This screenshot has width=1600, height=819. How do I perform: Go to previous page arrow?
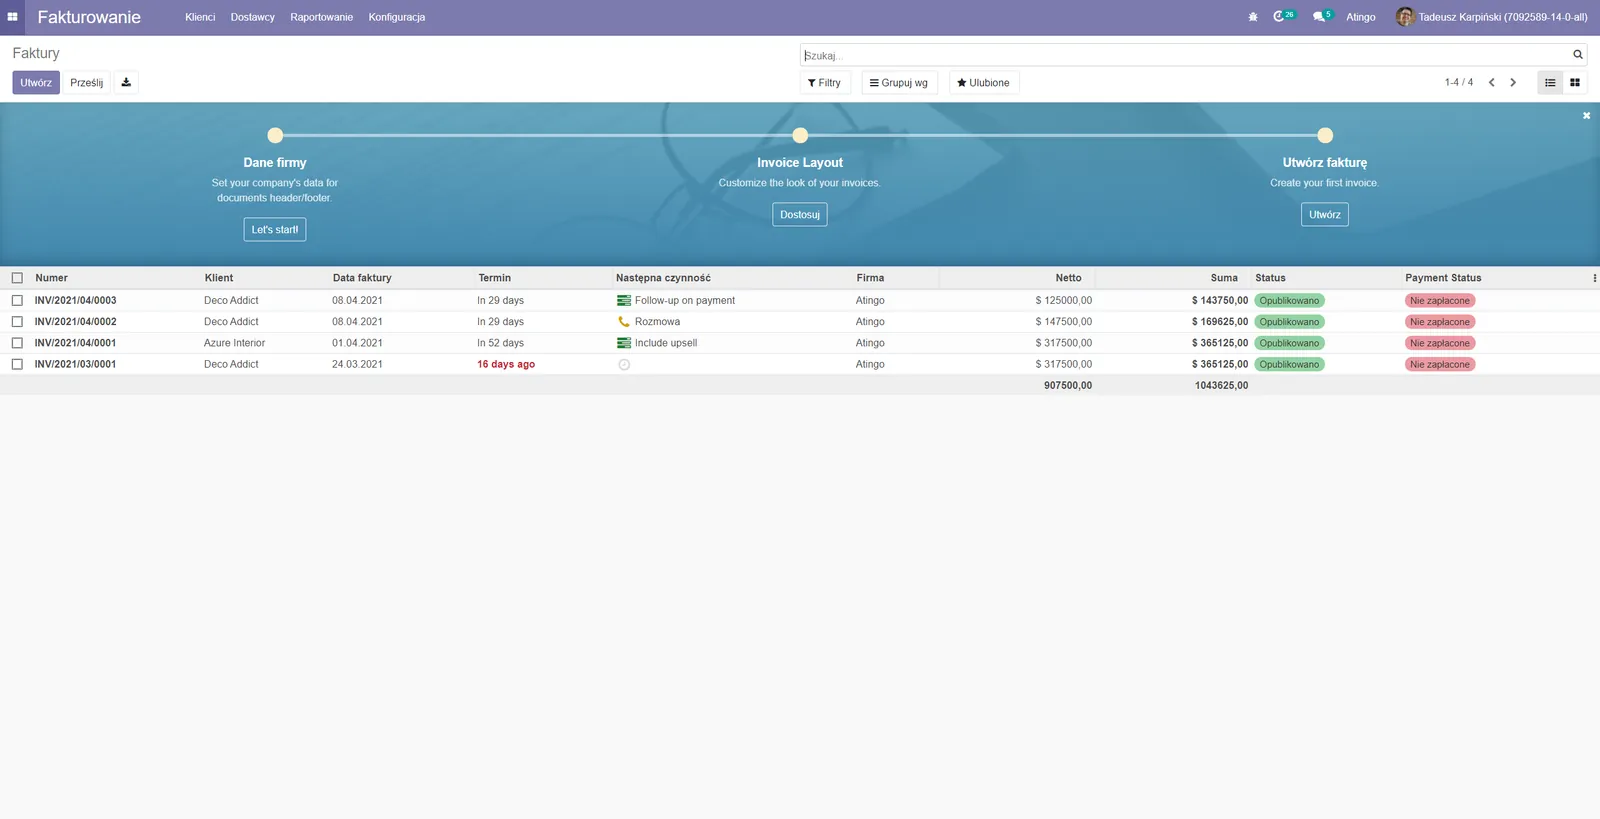(x=1492, y=83)
